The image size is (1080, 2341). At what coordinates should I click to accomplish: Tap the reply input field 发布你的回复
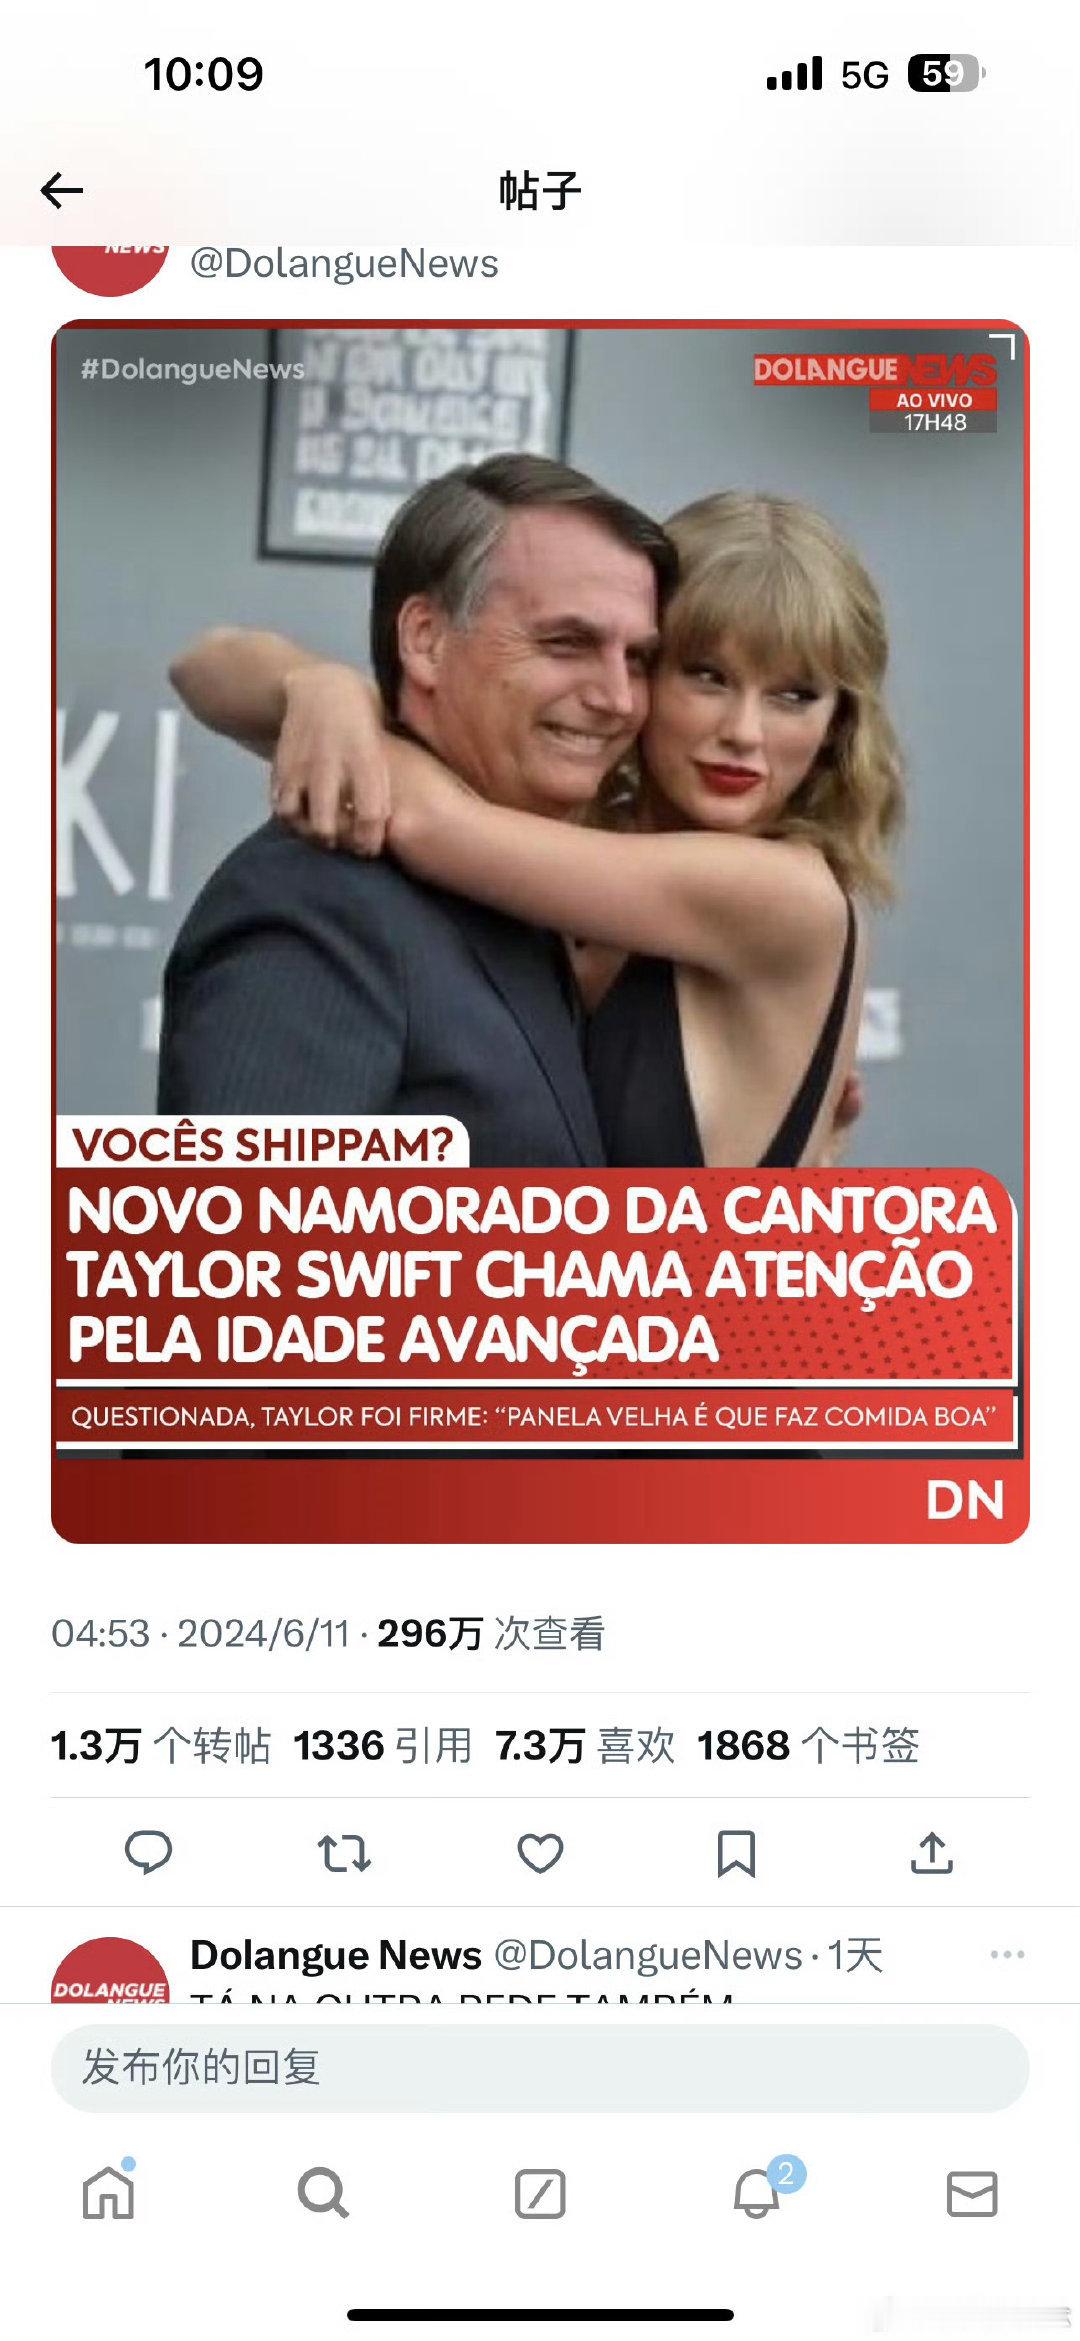[540, 2067]
